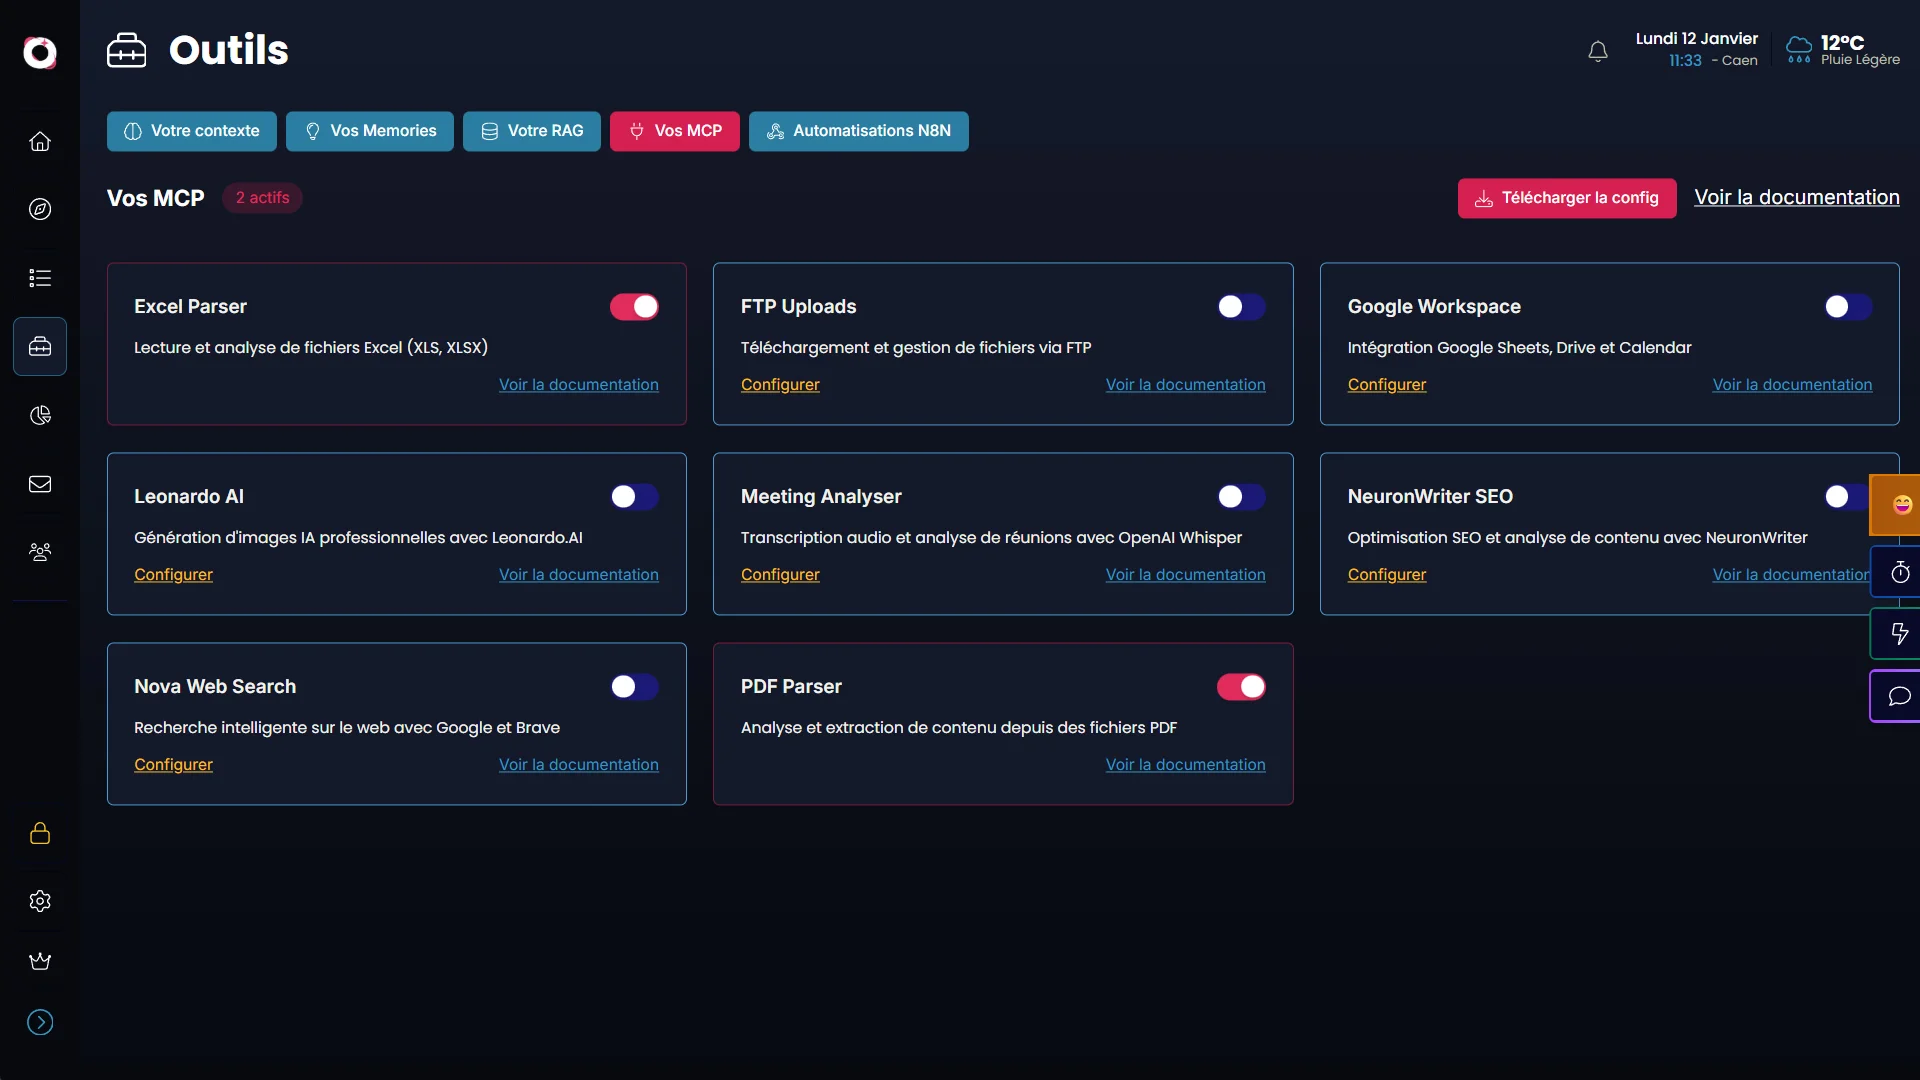The image size is (1920, 1080).
Task: Click Configurer link under Leonardo AI
Action: point(173,575)
